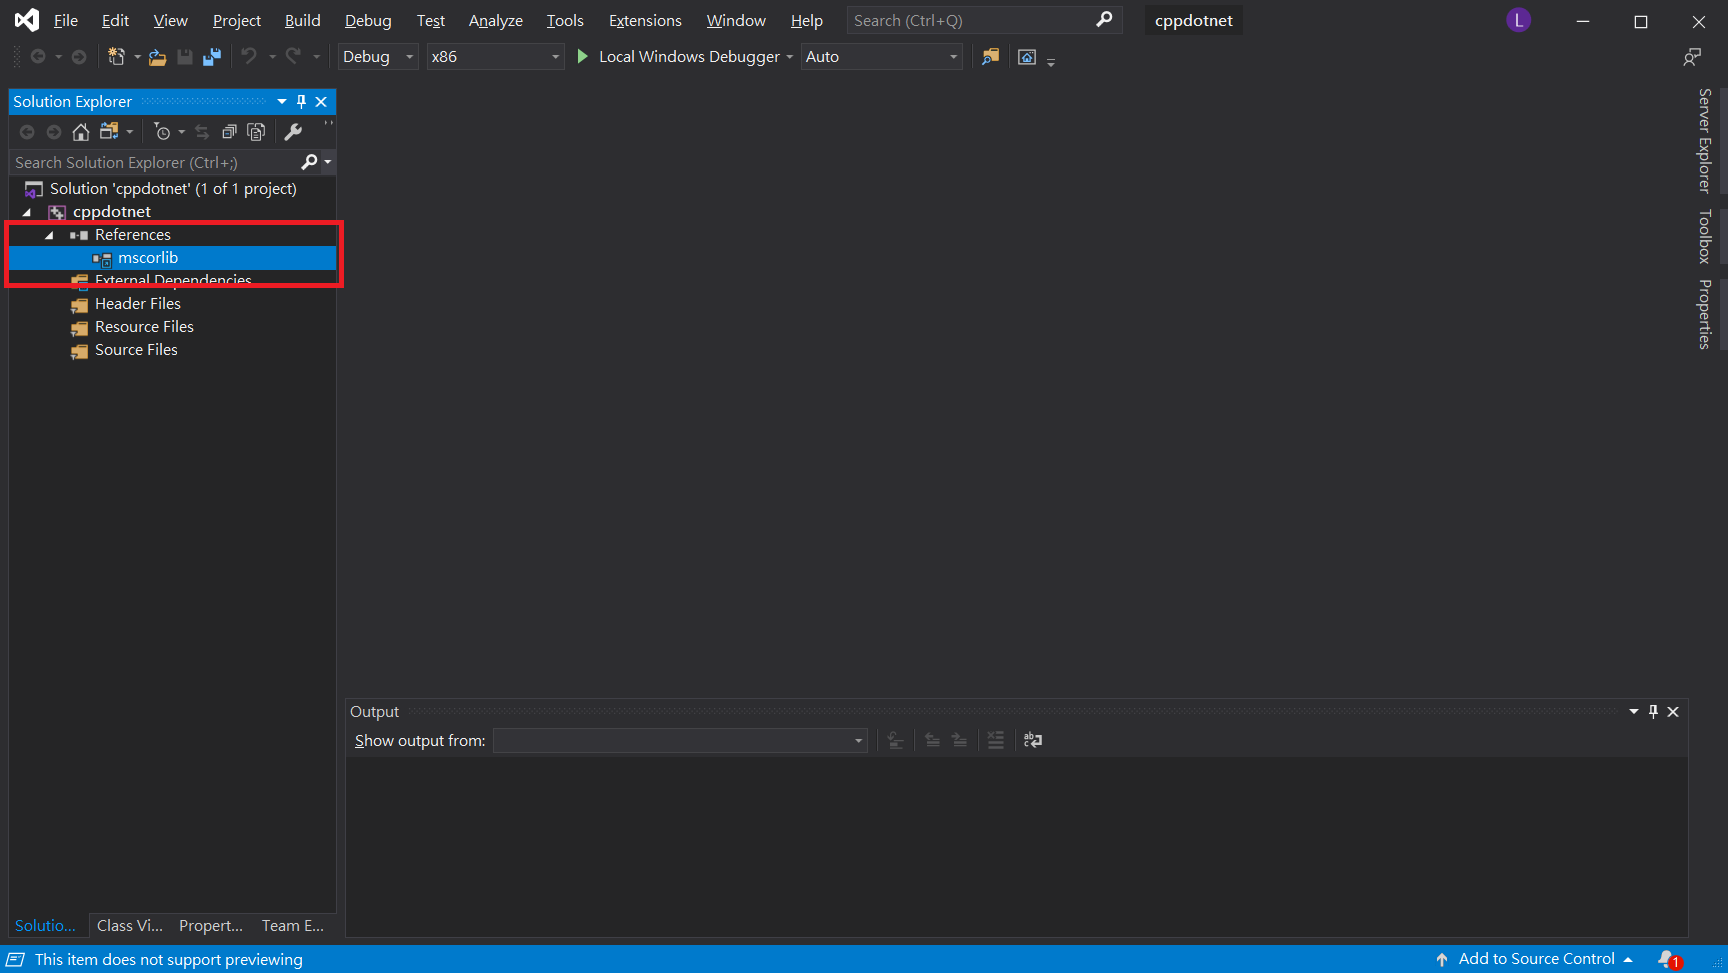Click the Navigate Forward toolbar icon
This screenshot has width=1728, height=973.
[x=79, y=57]
